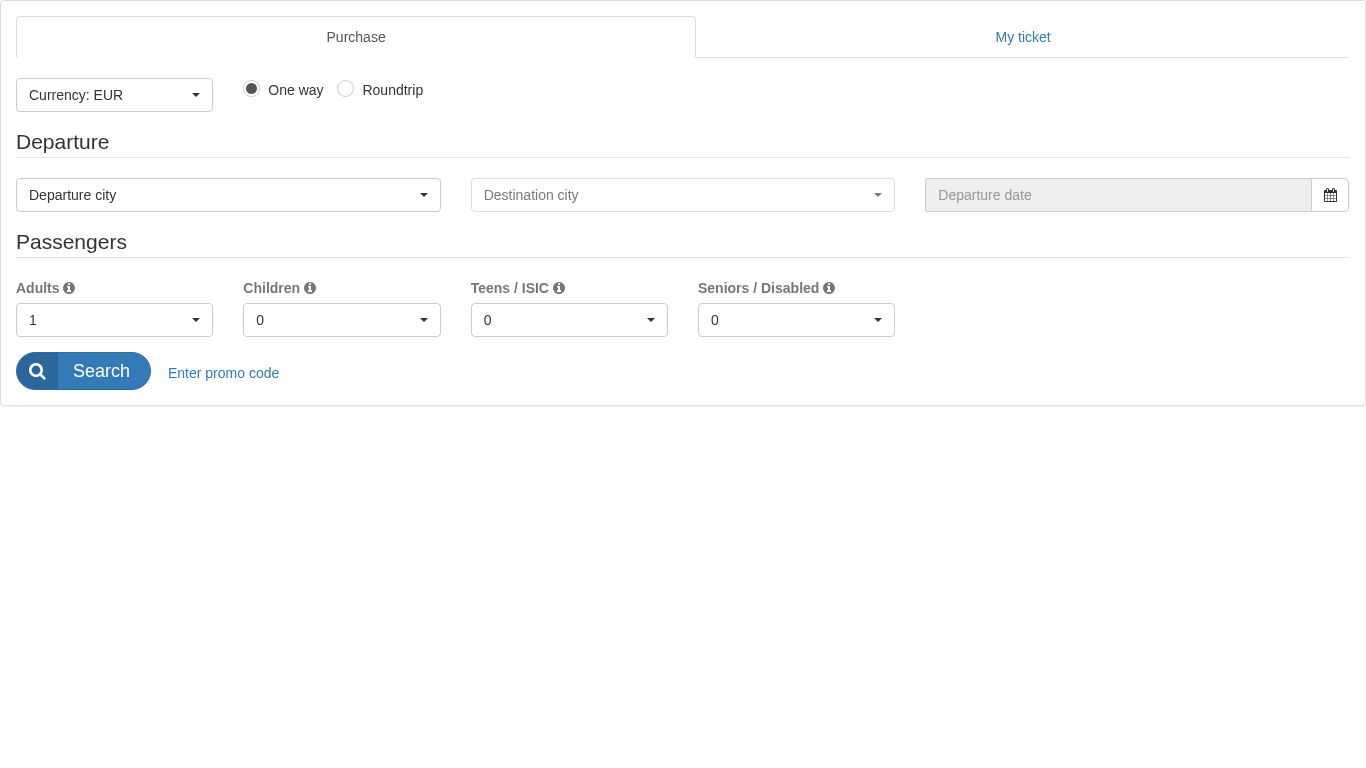Choose the Roundtrip radio option
Screen dimensions: 1366x768
[x=346, y=89]
